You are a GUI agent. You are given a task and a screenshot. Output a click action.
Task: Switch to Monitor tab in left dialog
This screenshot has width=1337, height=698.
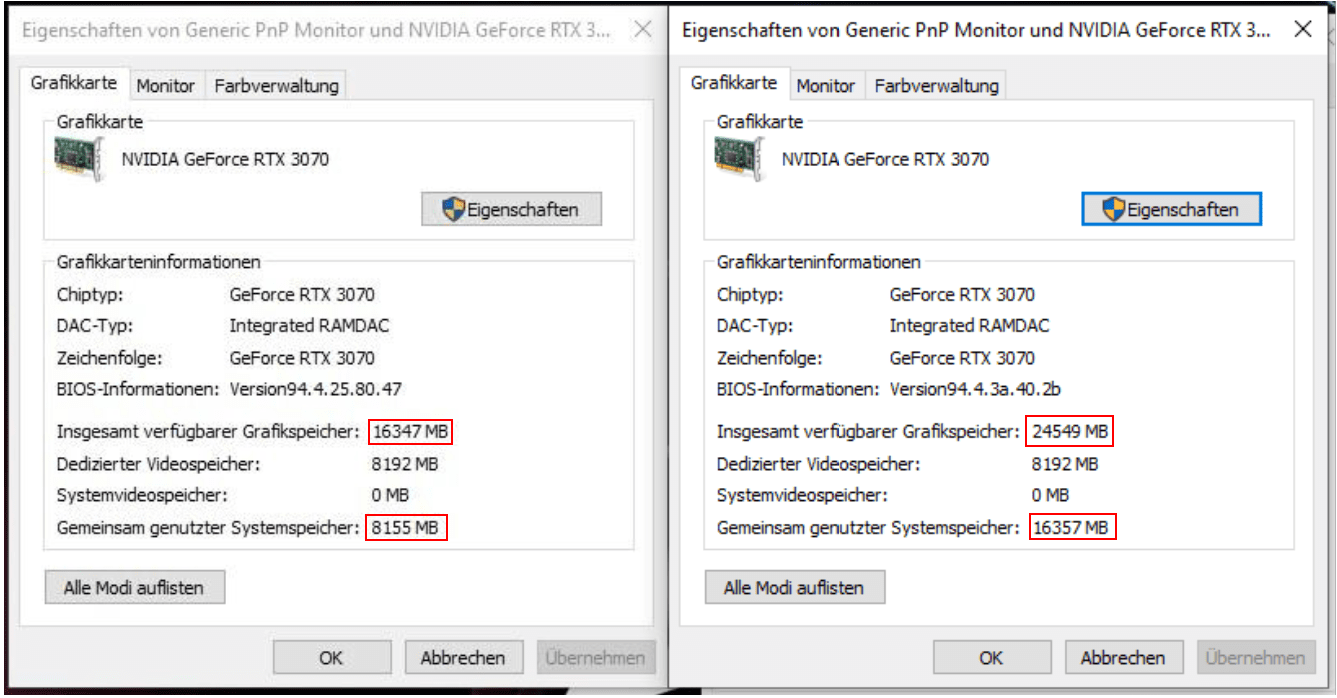coord(165,86)
